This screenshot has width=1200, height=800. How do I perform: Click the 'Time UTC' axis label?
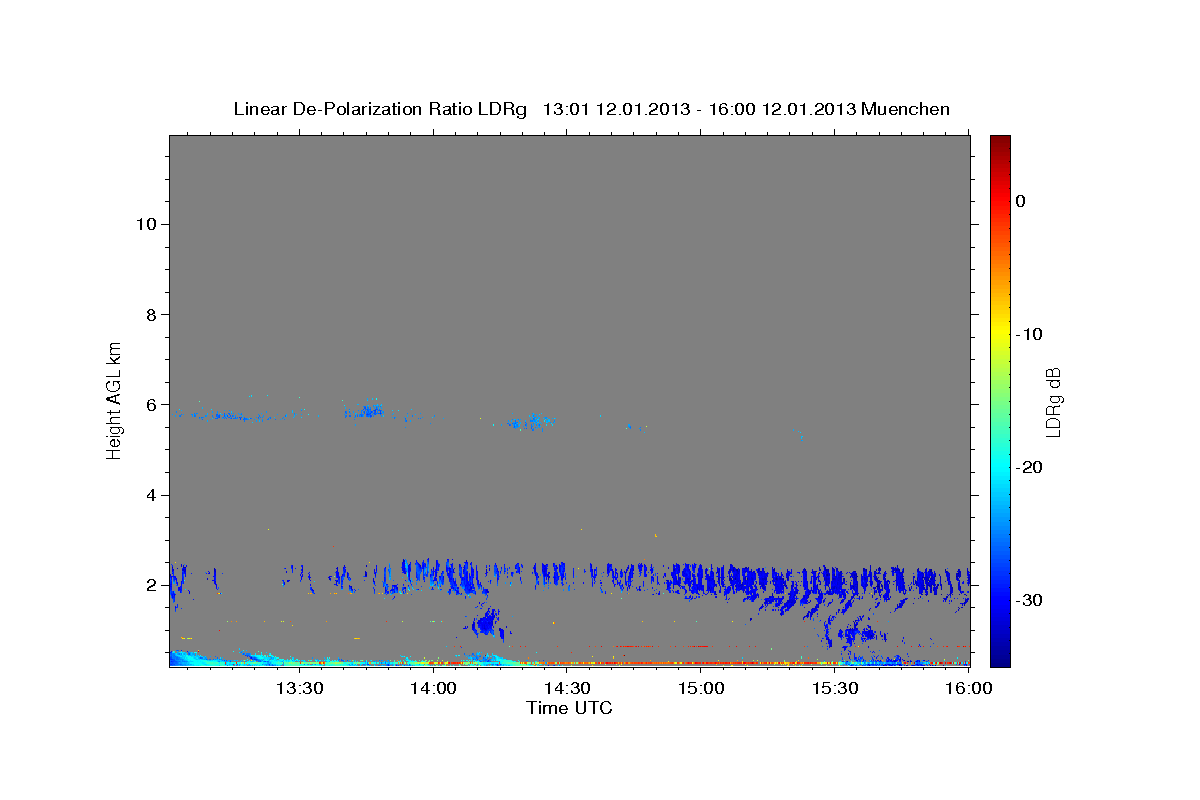point(569,708)
